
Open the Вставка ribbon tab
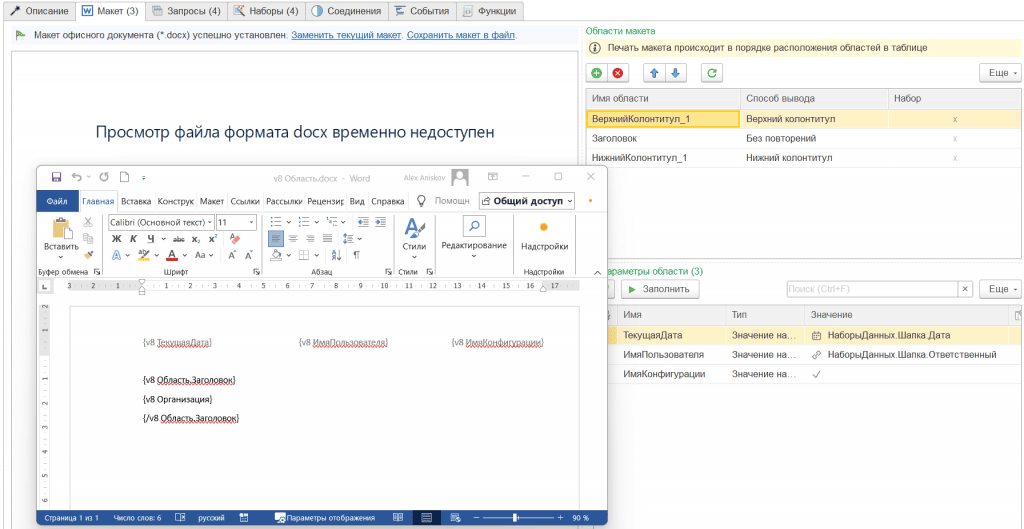click(x=136, y=201)
